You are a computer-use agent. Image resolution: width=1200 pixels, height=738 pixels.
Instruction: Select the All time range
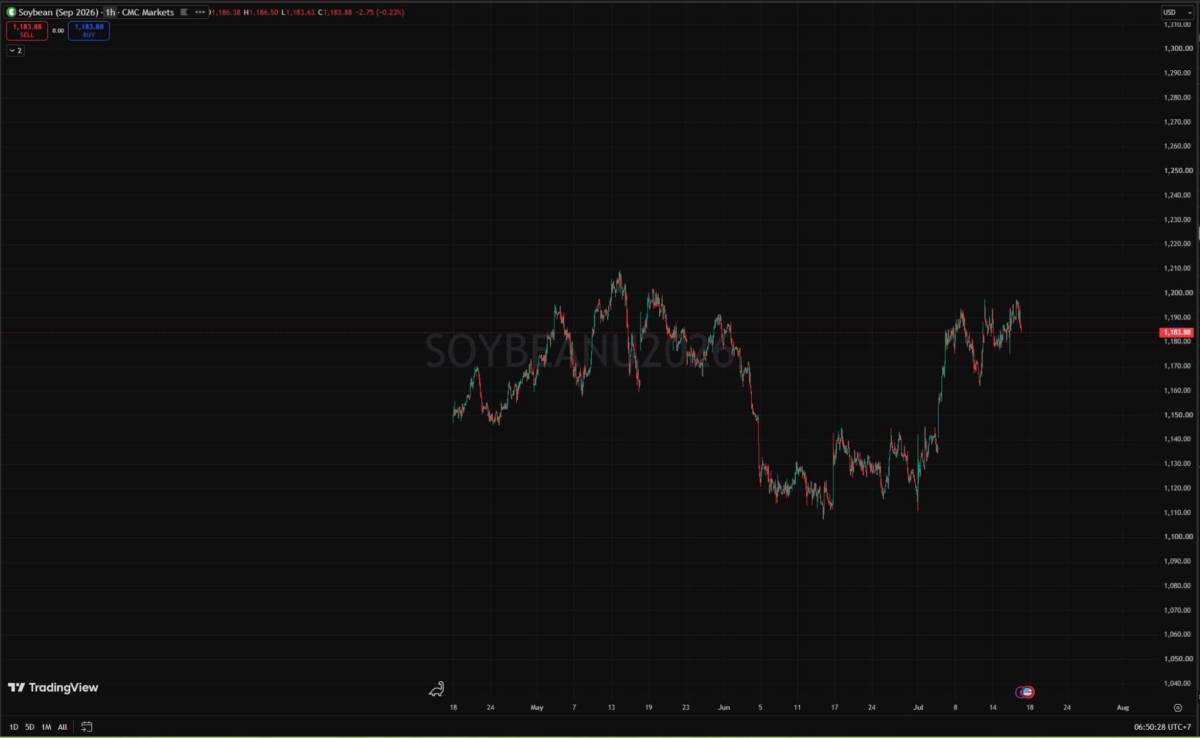(62, 727)
